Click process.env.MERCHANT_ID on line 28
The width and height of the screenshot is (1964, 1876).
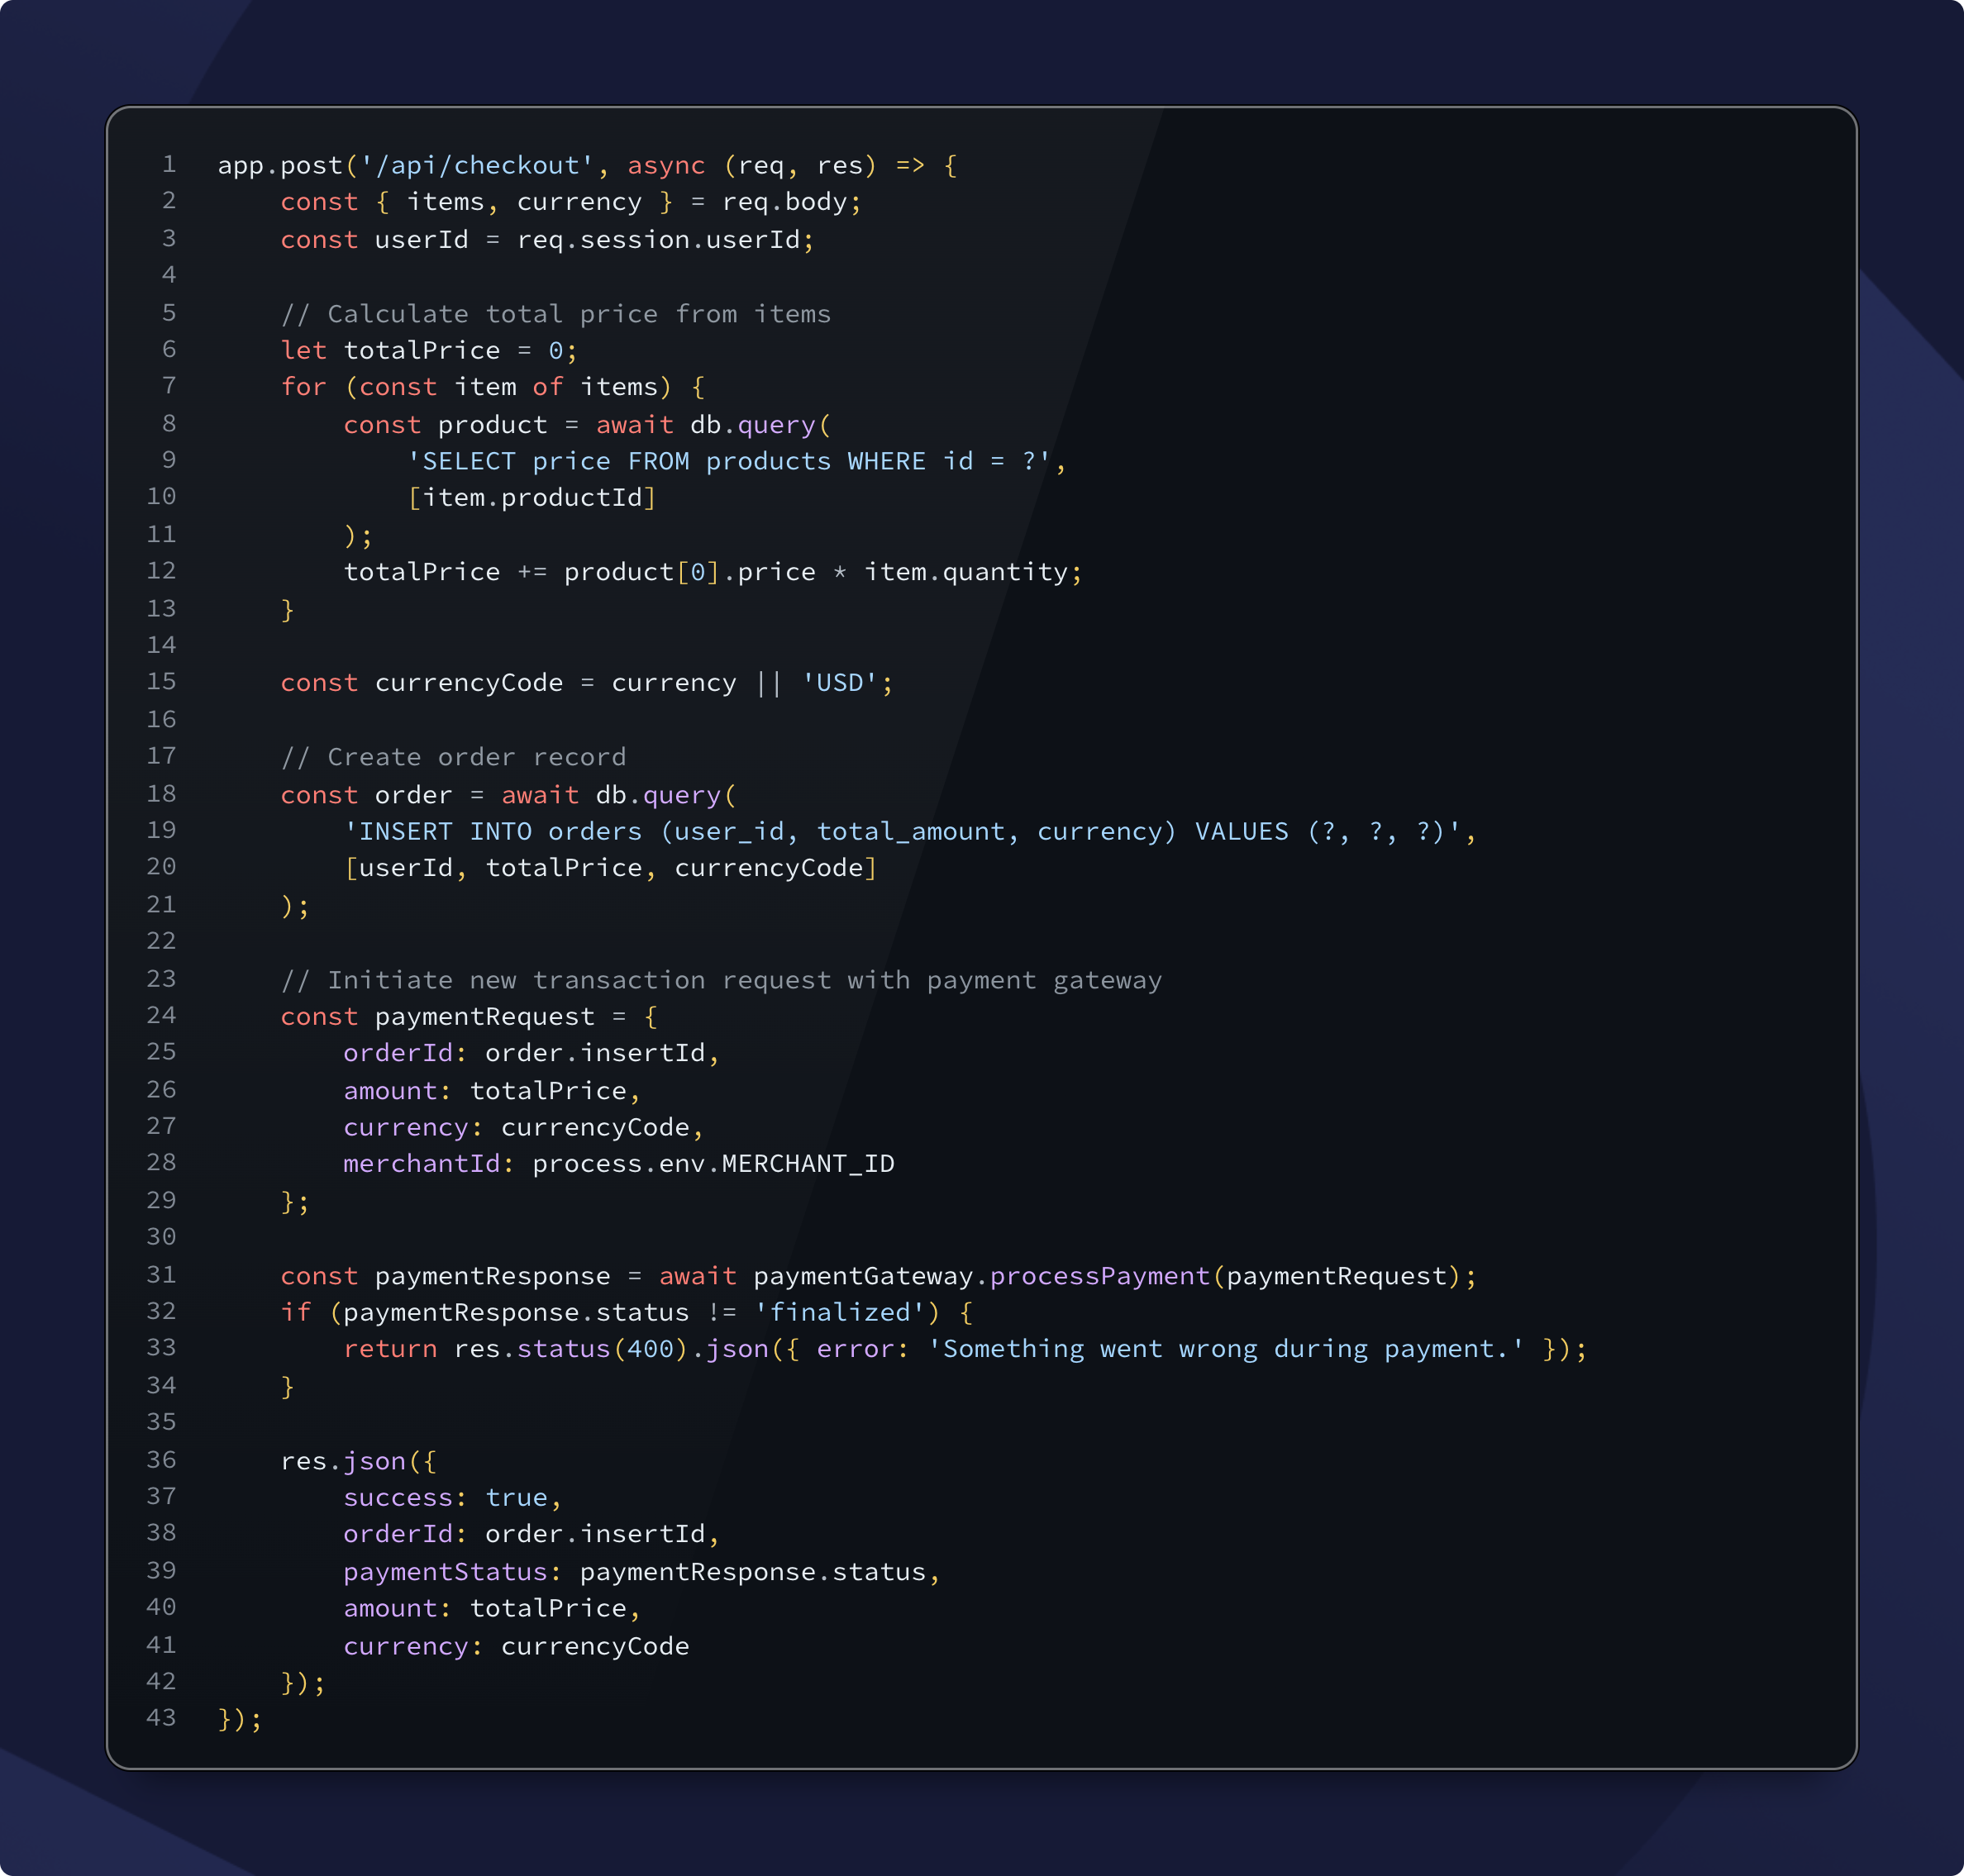click(x=713, y=1163)
